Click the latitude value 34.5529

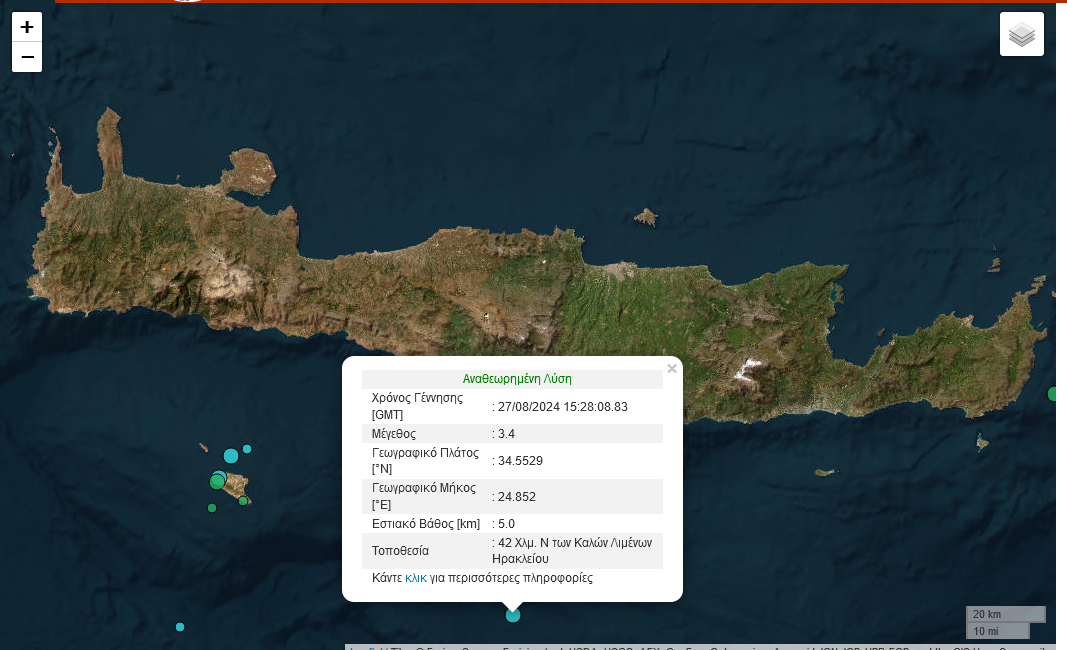[x=520, y=460]
